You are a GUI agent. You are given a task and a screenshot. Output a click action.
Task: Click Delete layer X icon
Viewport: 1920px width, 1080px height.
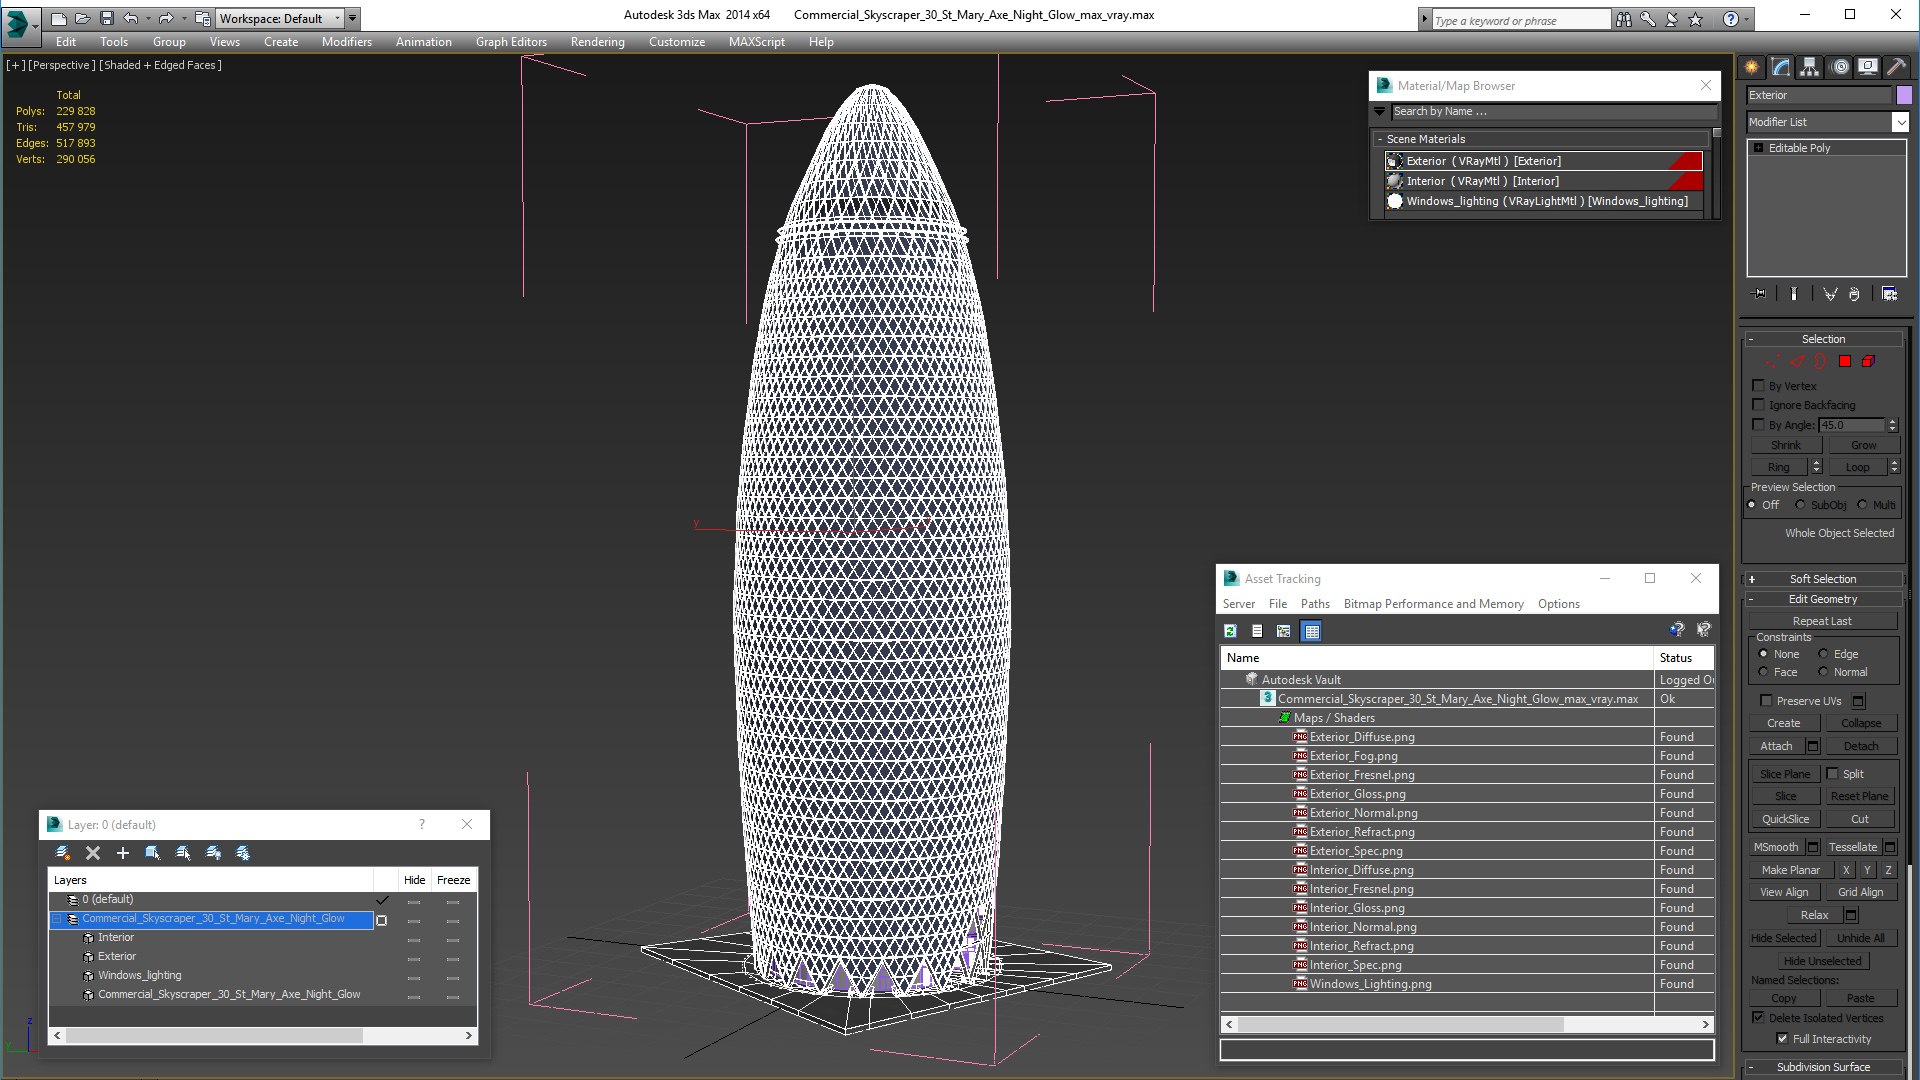tap(93, 853)
